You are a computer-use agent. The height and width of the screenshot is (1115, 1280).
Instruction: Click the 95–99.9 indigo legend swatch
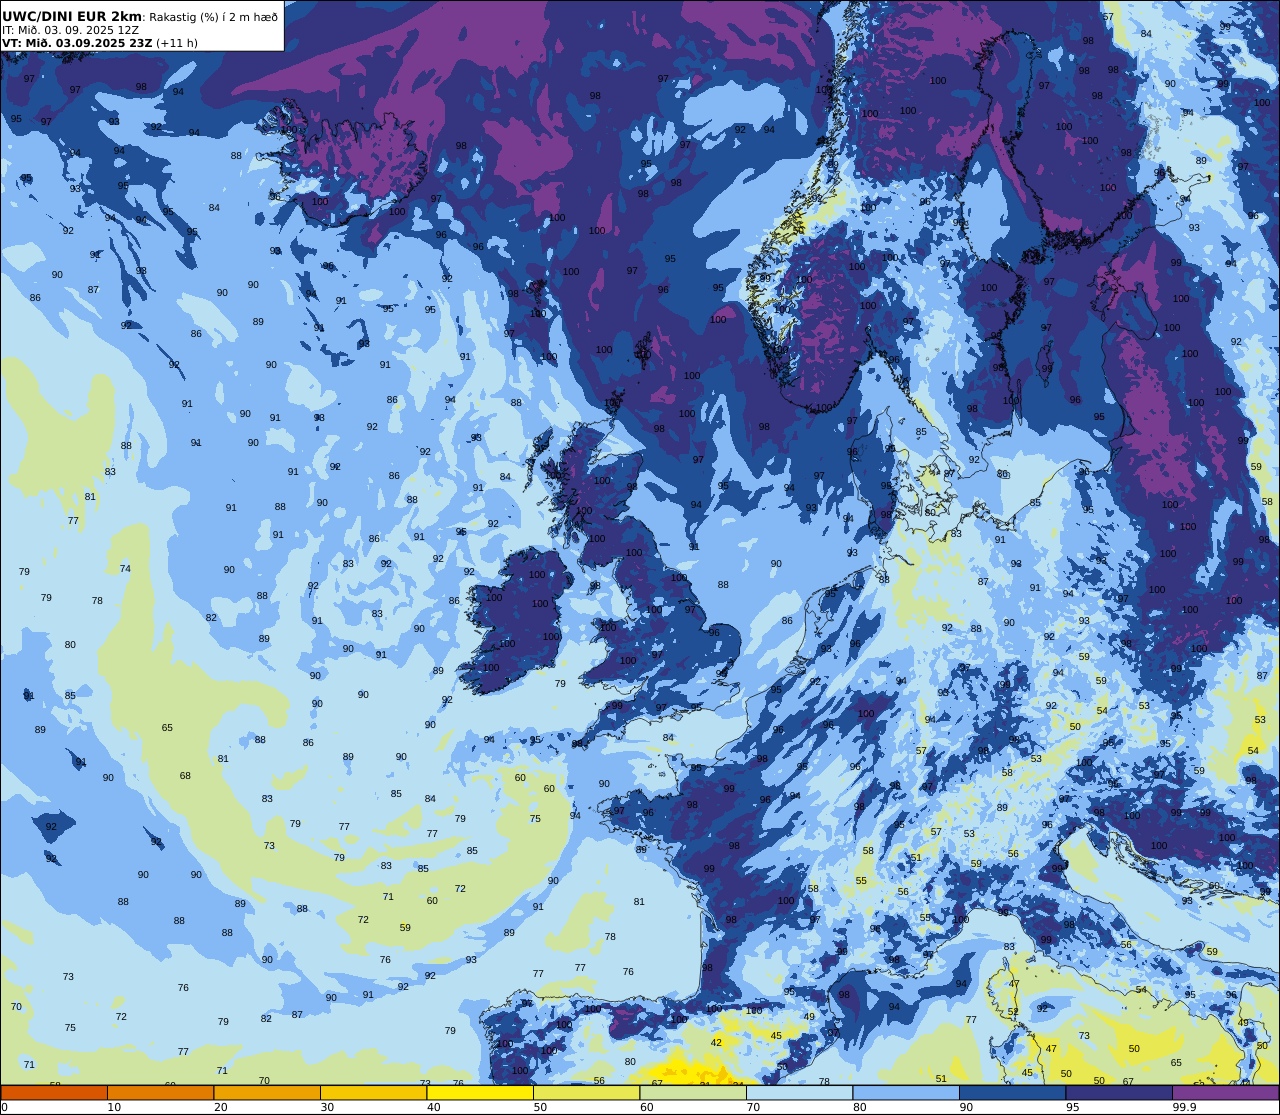click(x=1119, y=1092)
